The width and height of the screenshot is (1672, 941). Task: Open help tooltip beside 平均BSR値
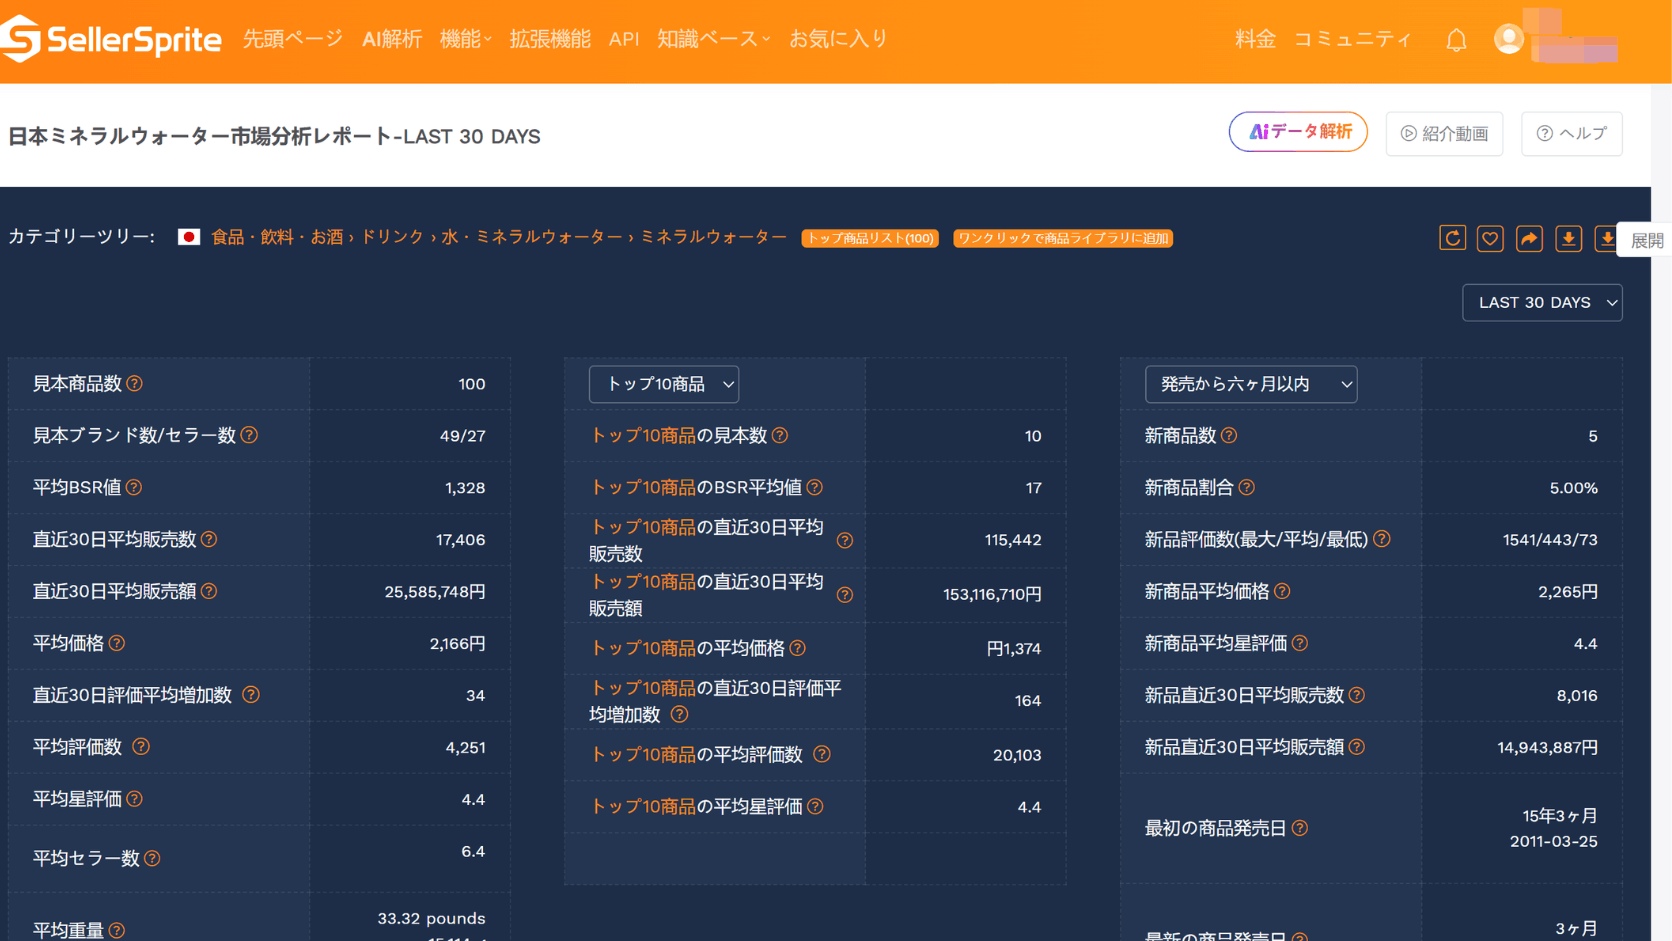click(x=134, y=487)
